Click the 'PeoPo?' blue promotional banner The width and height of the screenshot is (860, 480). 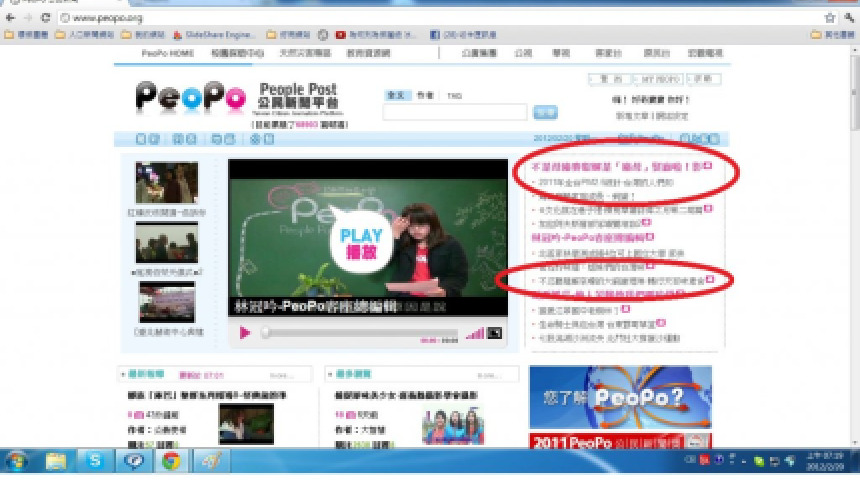[x=620, y=397]
